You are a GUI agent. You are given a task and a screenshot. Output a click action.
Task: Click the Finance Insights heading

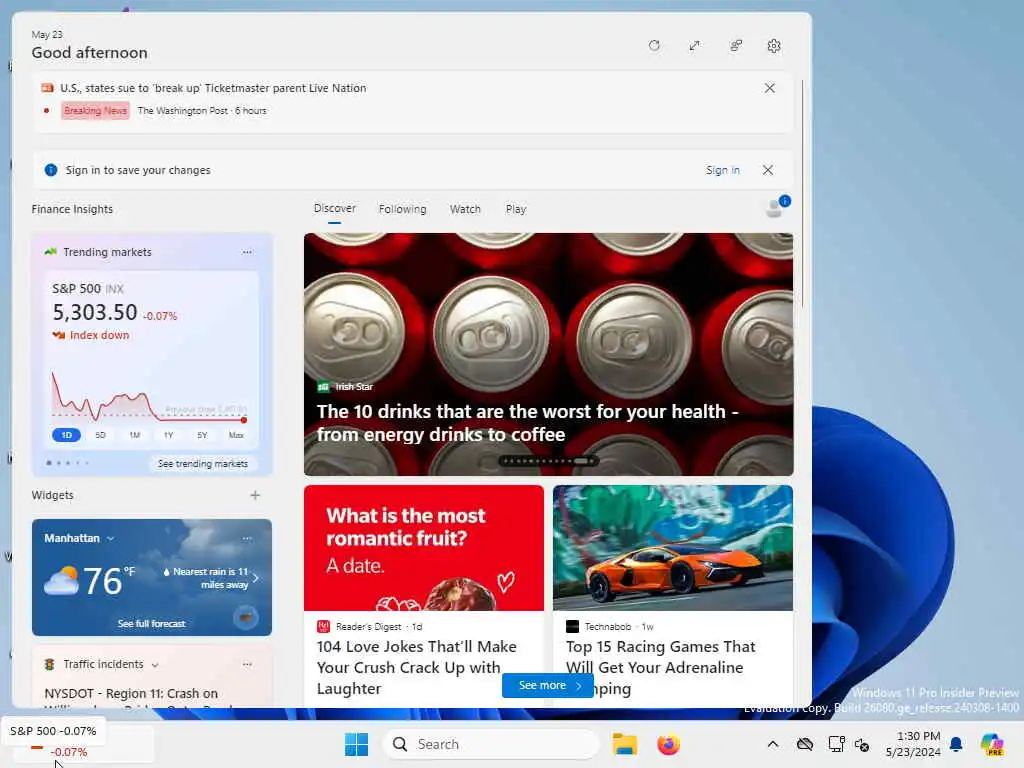72,209
